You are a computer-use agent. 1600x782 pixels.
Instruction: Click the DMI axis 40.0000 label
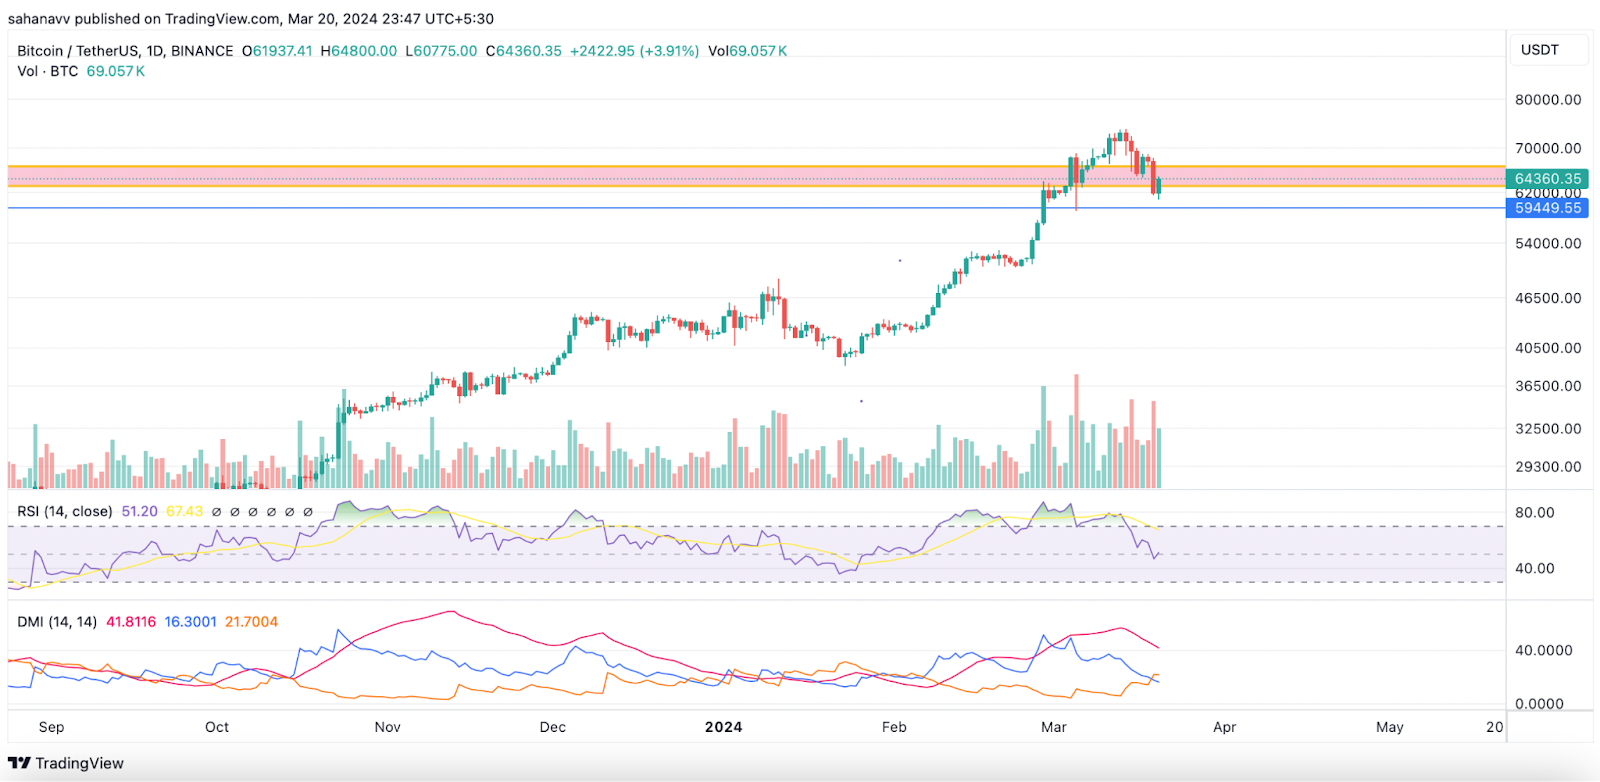tap(1544, 650)
